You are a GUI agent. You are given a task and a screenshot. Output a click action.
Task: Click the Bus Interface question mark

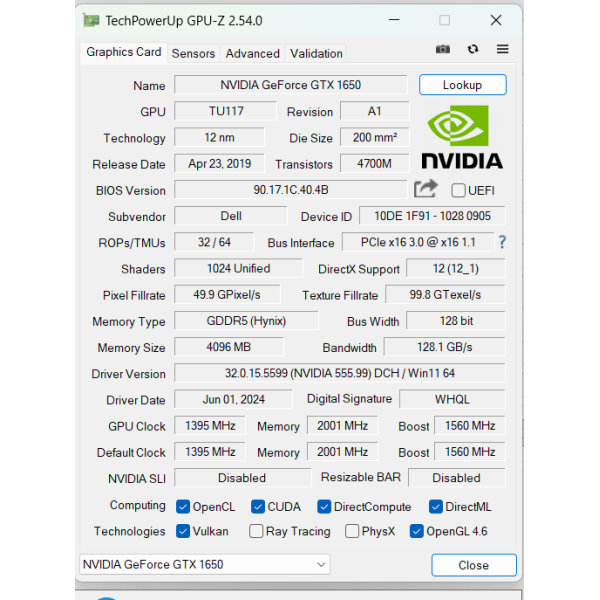pos(502,242)
